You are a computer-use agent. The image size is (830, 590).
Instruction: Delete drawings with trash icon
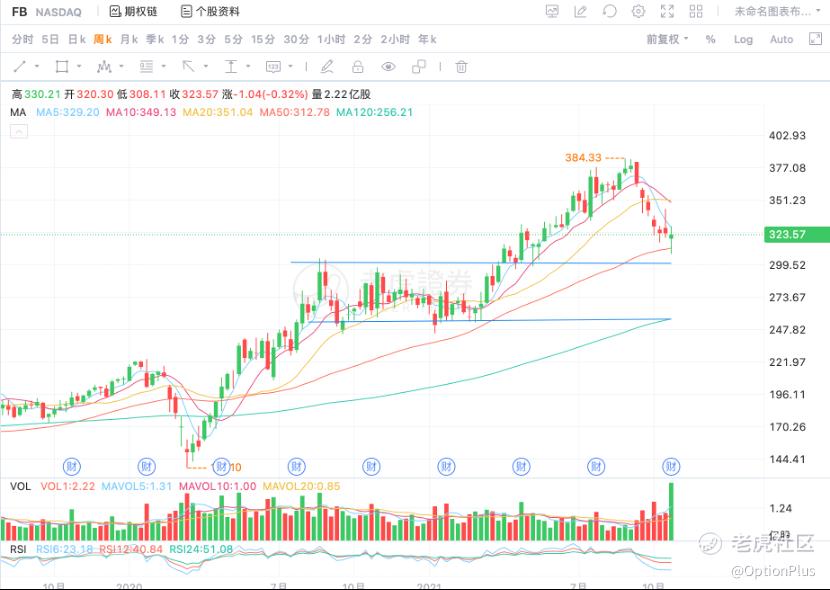(x=462, y=67)
